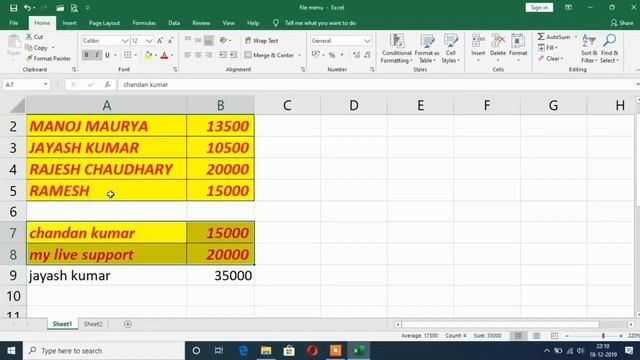Click the Print Preview icon in title bar
This screenshot has width=640, height=360.
coord(74,8)
